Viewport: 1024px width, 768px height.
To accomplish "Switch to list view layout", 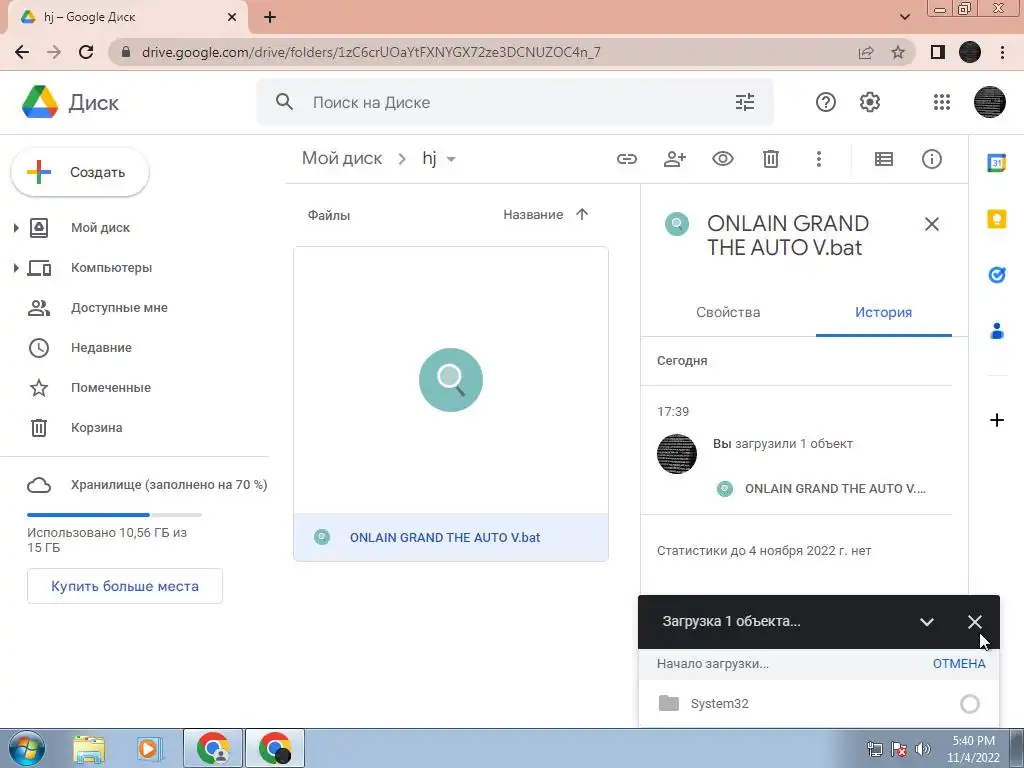I will (x=884, y=159).
